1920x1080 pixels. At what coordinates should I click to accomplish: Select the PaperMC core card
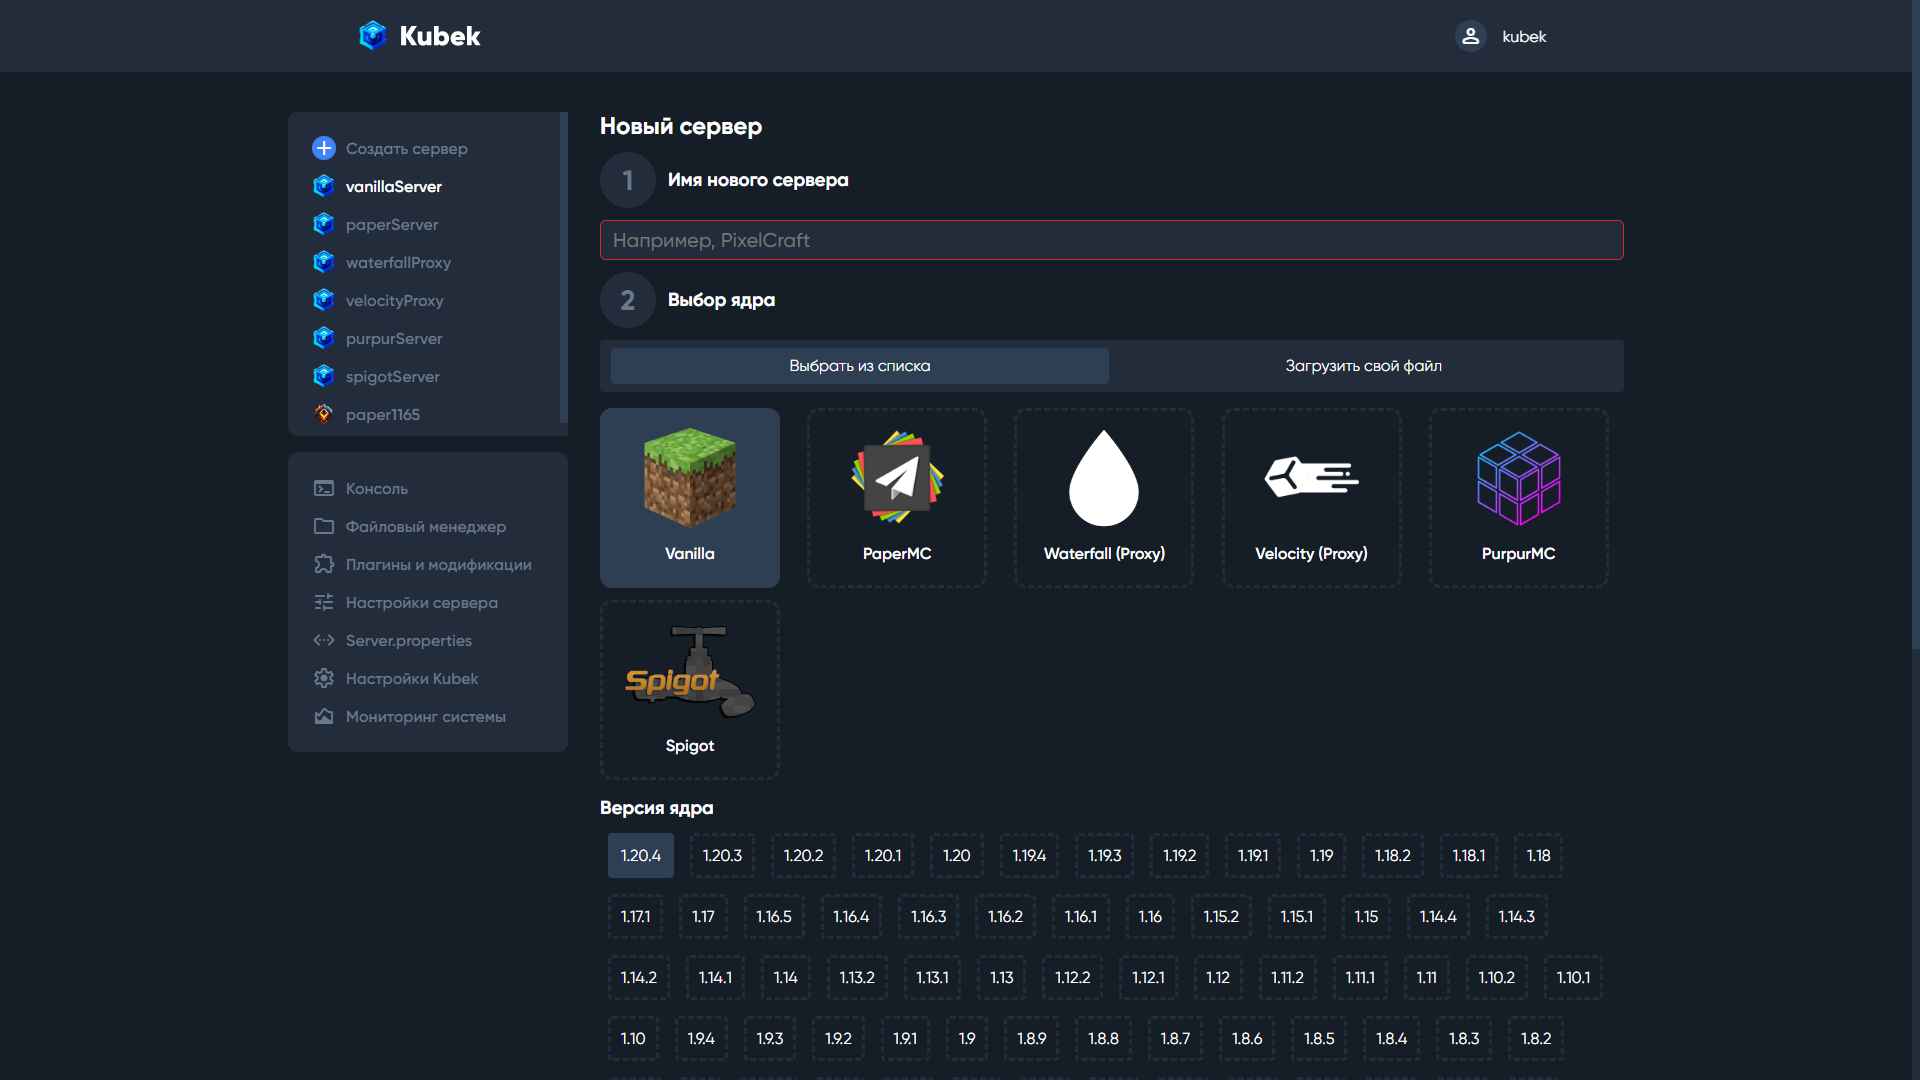[x=897, y=497]
